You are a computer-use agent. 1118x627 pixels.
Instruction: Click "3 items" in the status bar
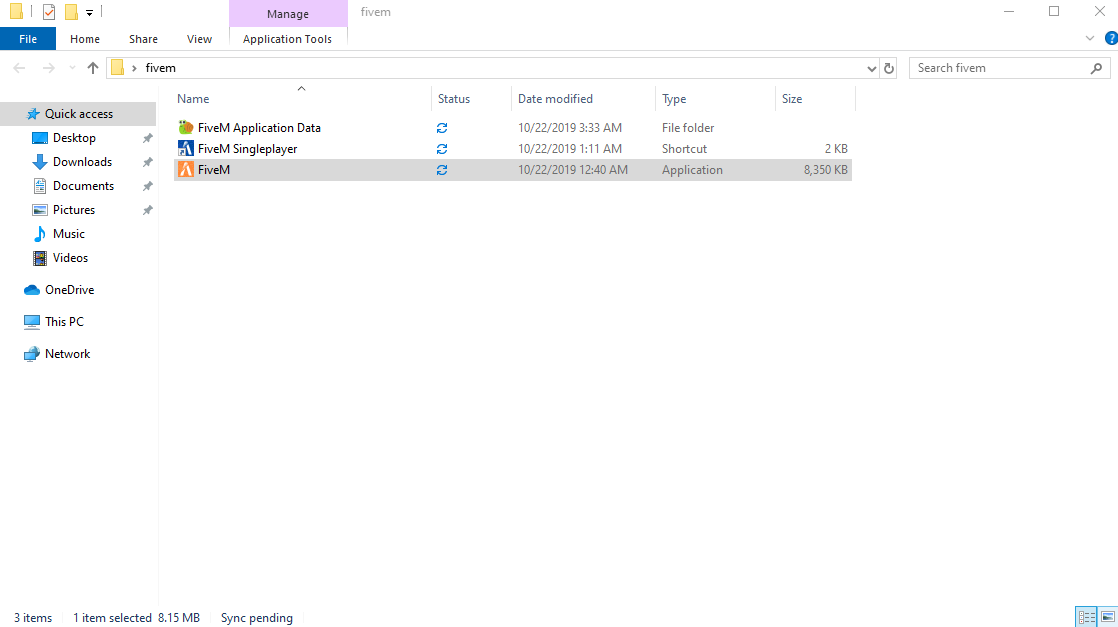33,618
